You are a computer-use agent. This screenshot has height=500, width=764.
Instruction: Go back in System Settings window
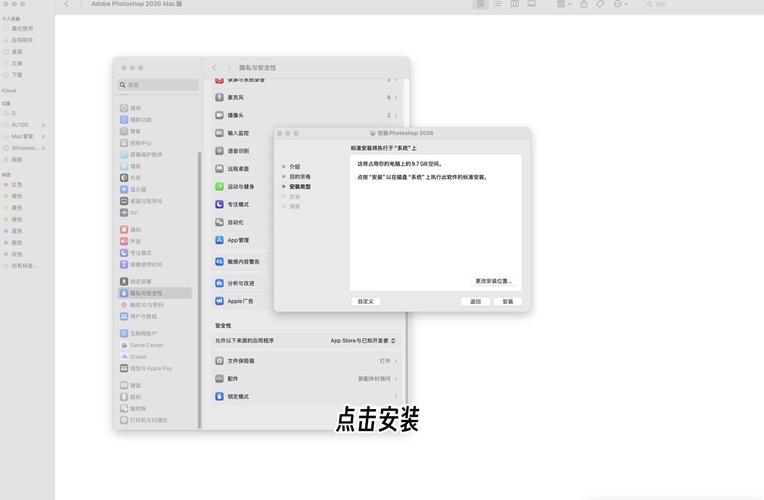click(214, 68)
